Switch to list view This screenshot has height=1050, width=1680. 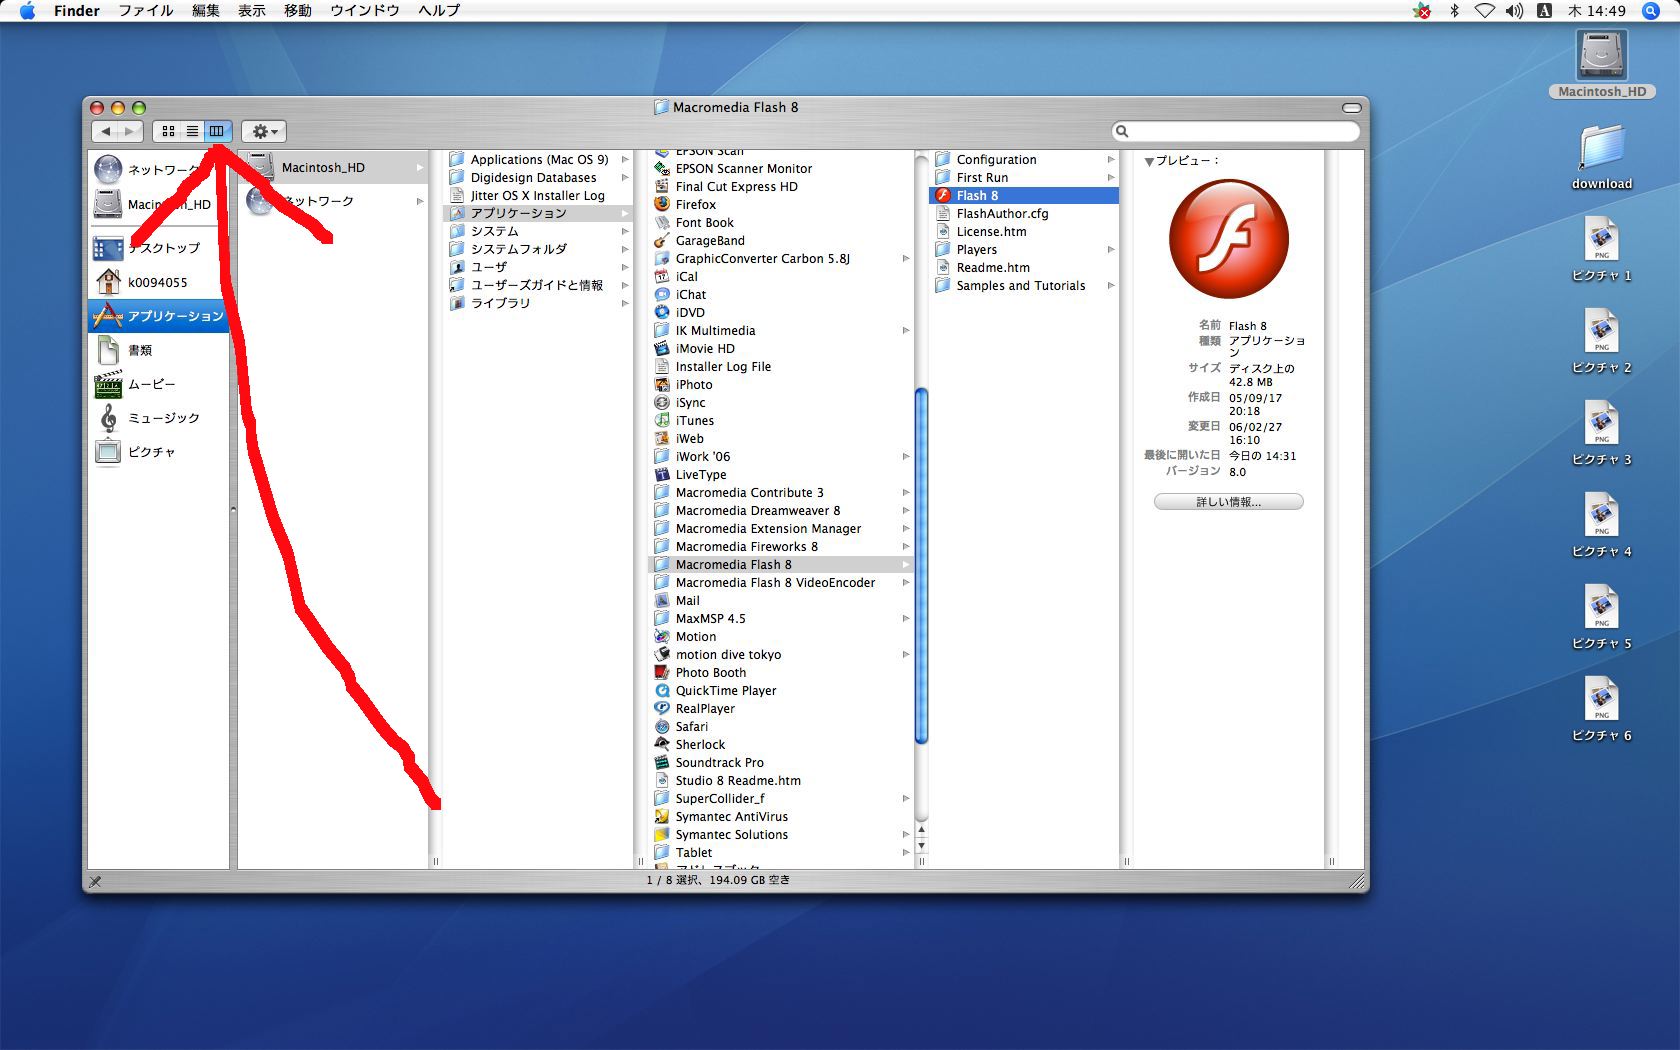click(x=193, y=131)
